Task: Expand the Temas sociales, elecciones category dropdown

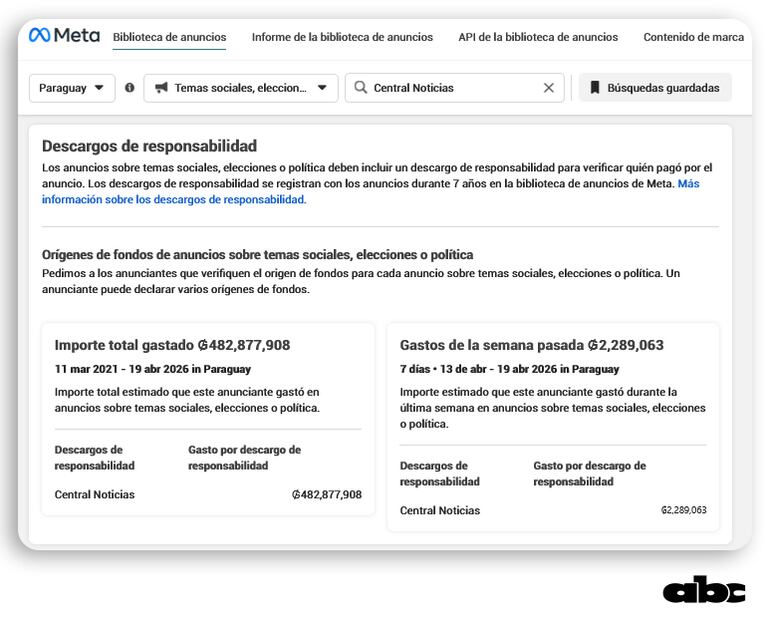Action: click(x=241, y=88)
